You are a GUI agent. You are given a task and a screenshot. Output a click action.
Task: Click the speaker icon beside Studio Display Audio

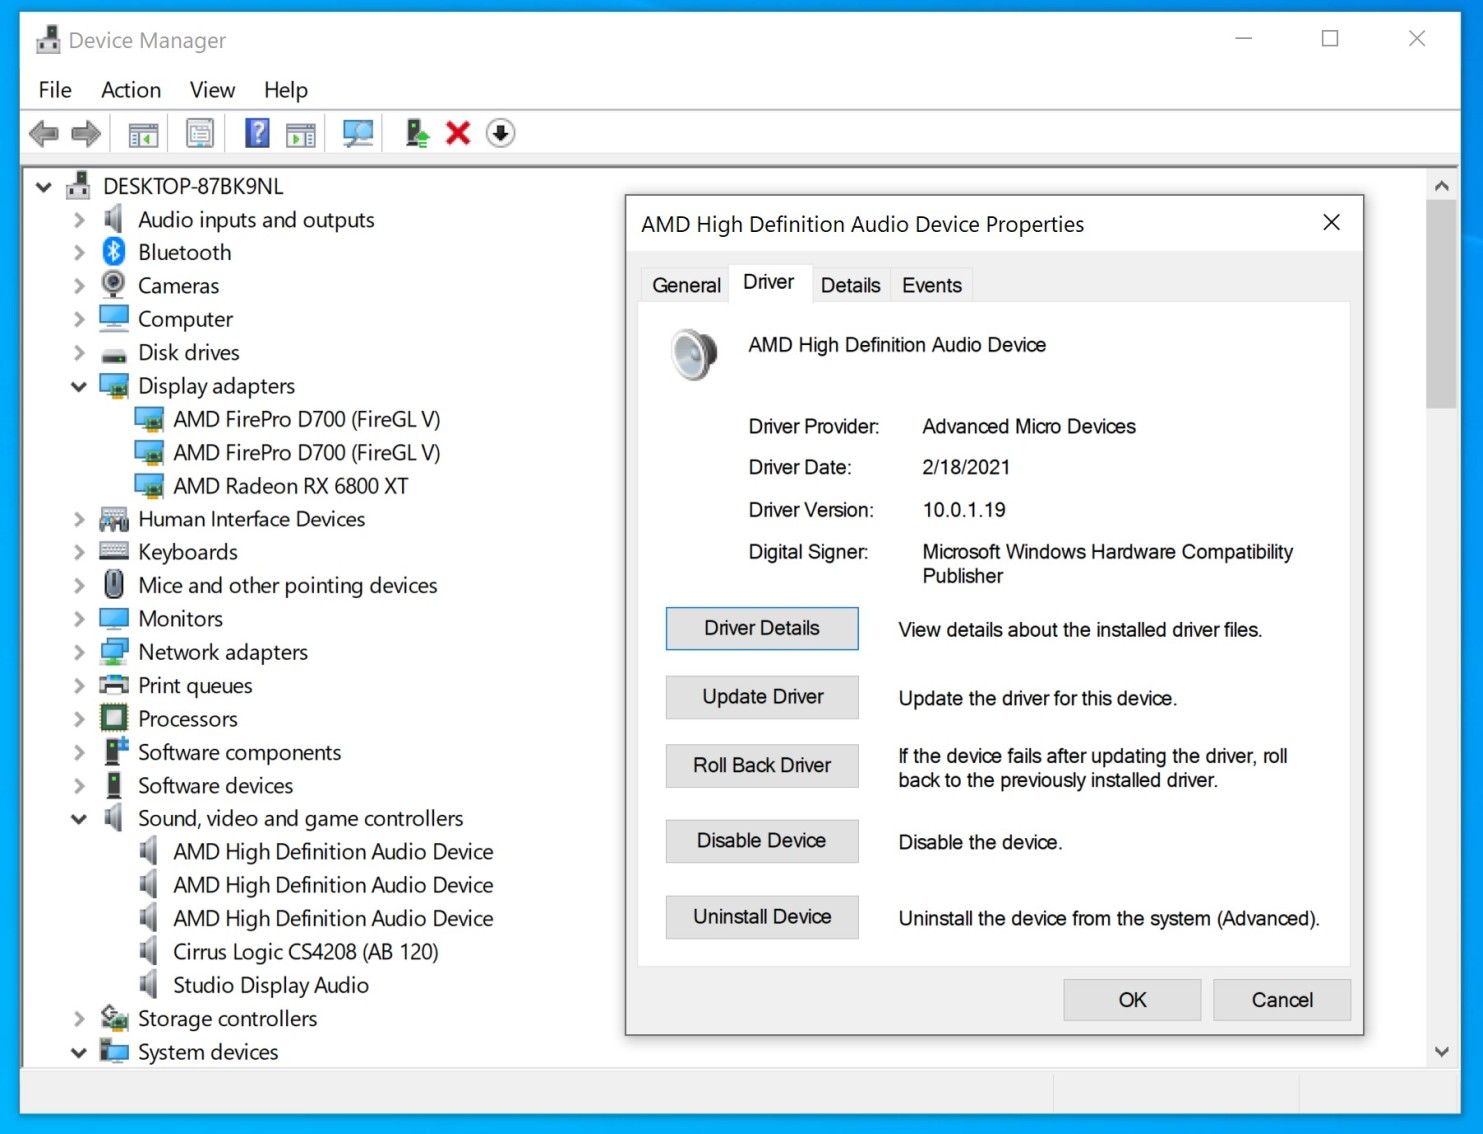149,984
